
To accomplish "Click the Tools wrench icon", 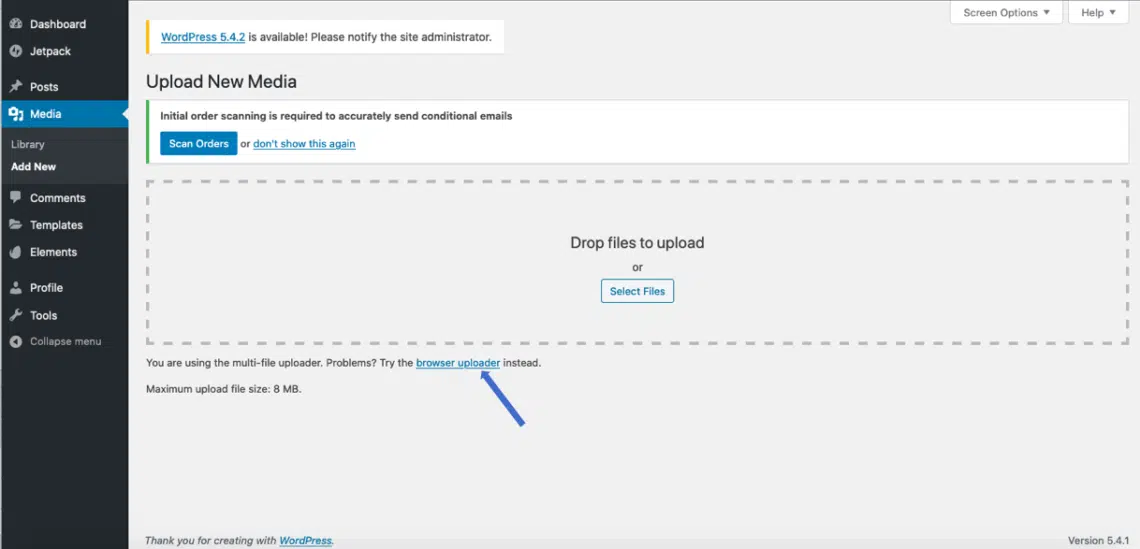I will (15, 316).
